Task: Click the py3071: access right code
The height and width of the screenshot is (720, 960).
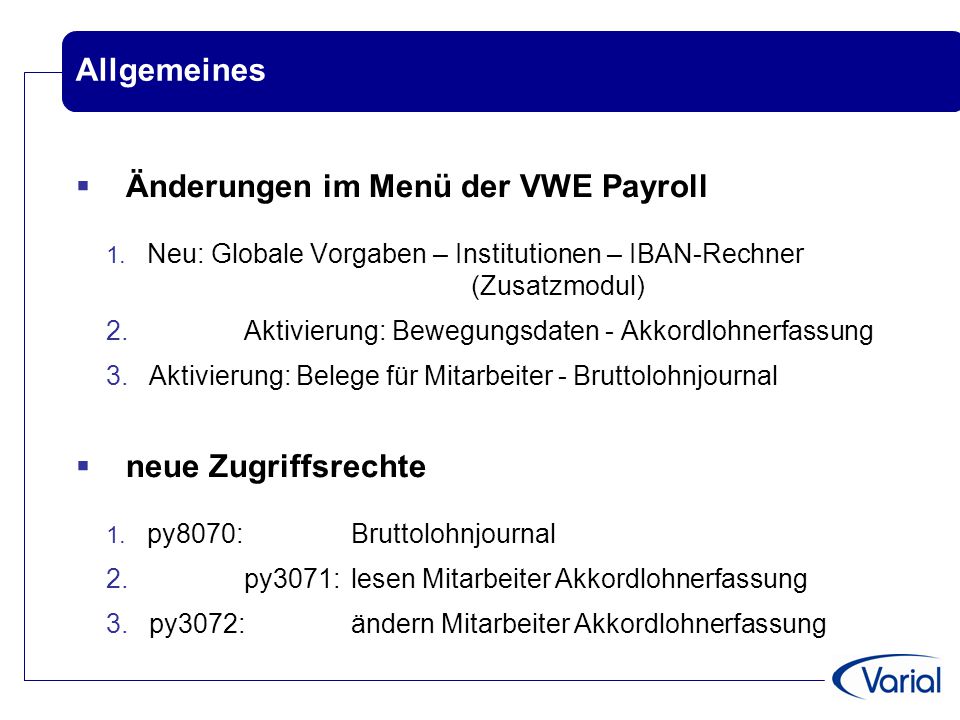Action: [292, 579]
